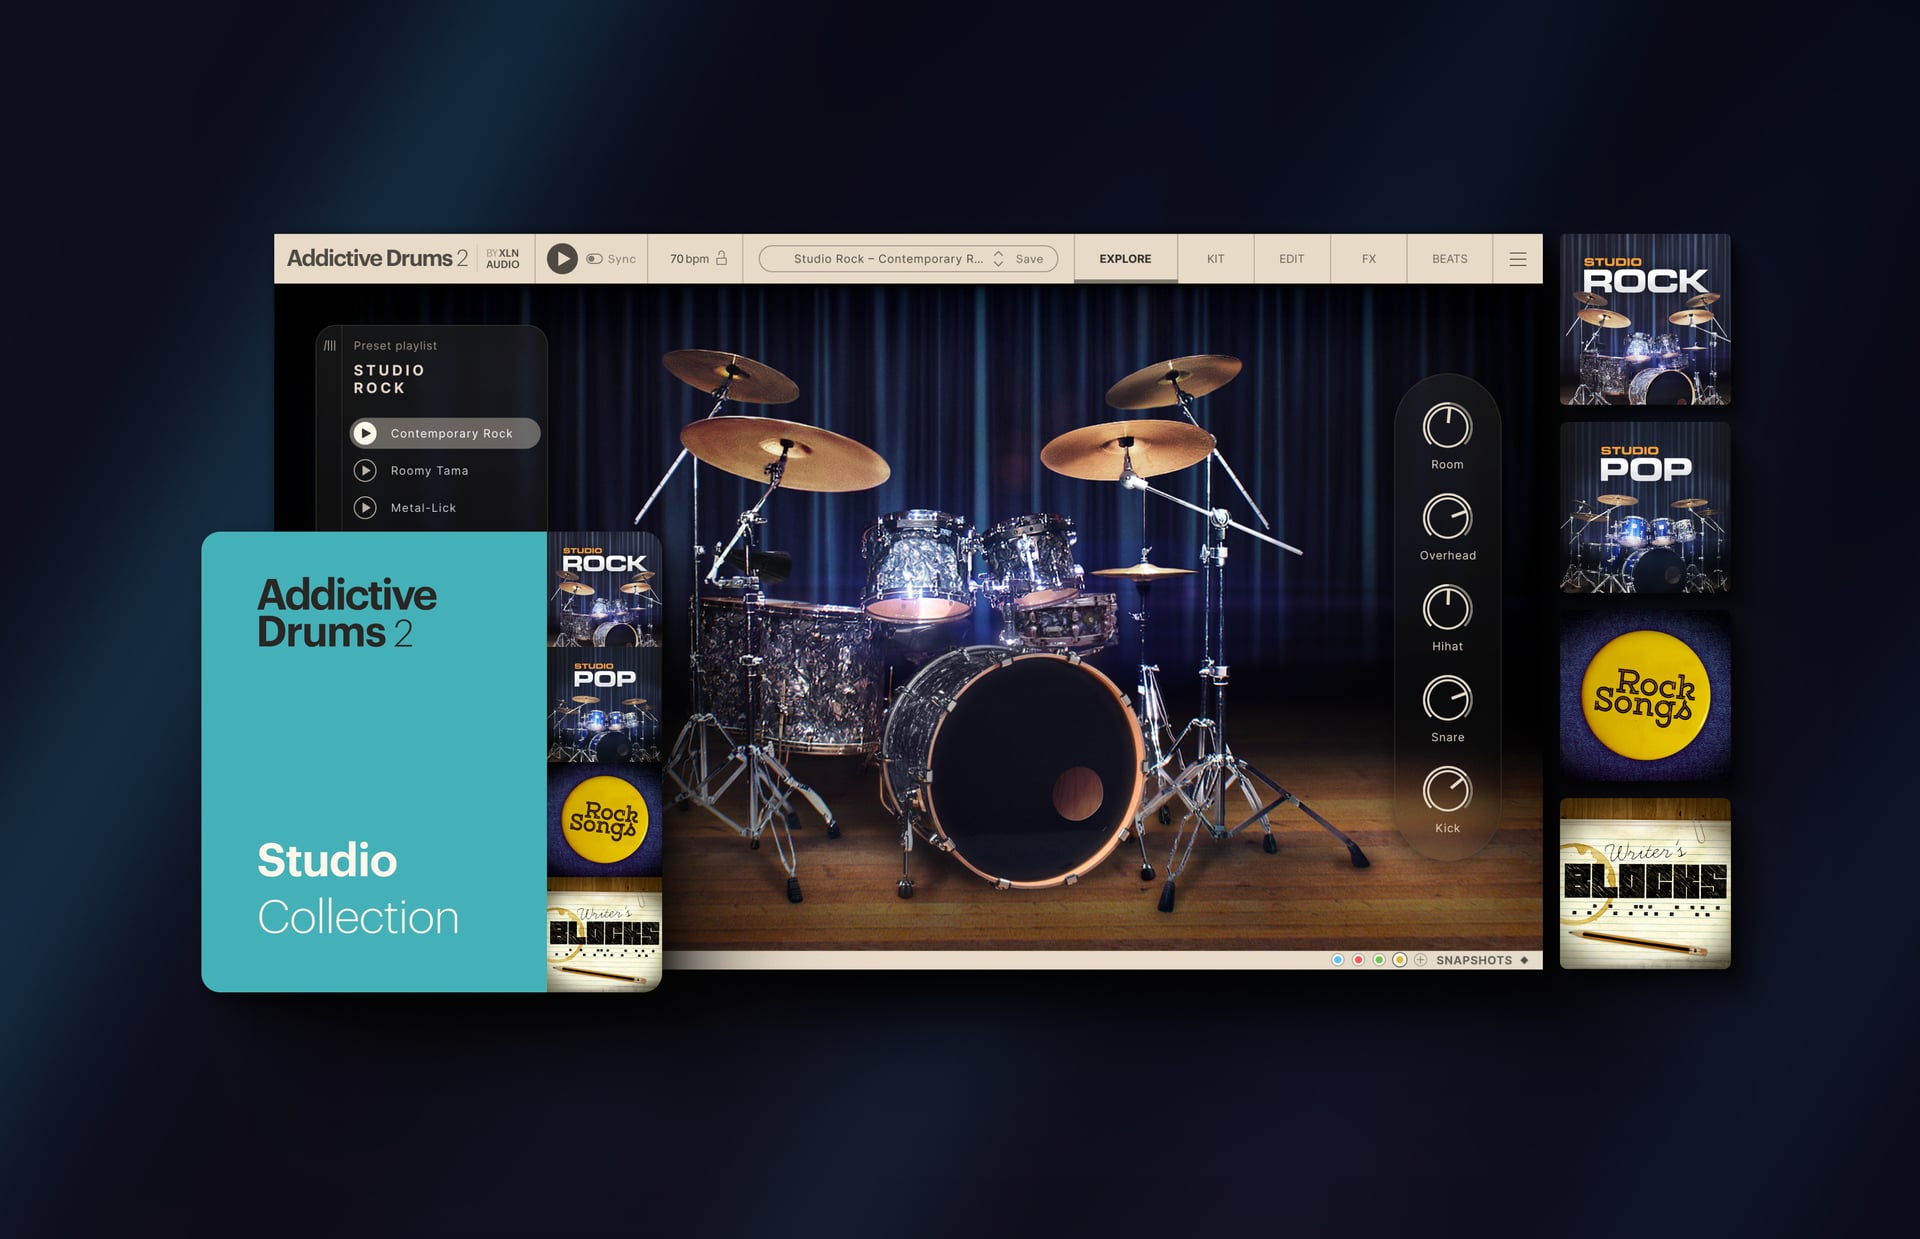Screen dimensions: 1920x1239
Task: Click the Overhead level knob
Action: click(1447, 518)
